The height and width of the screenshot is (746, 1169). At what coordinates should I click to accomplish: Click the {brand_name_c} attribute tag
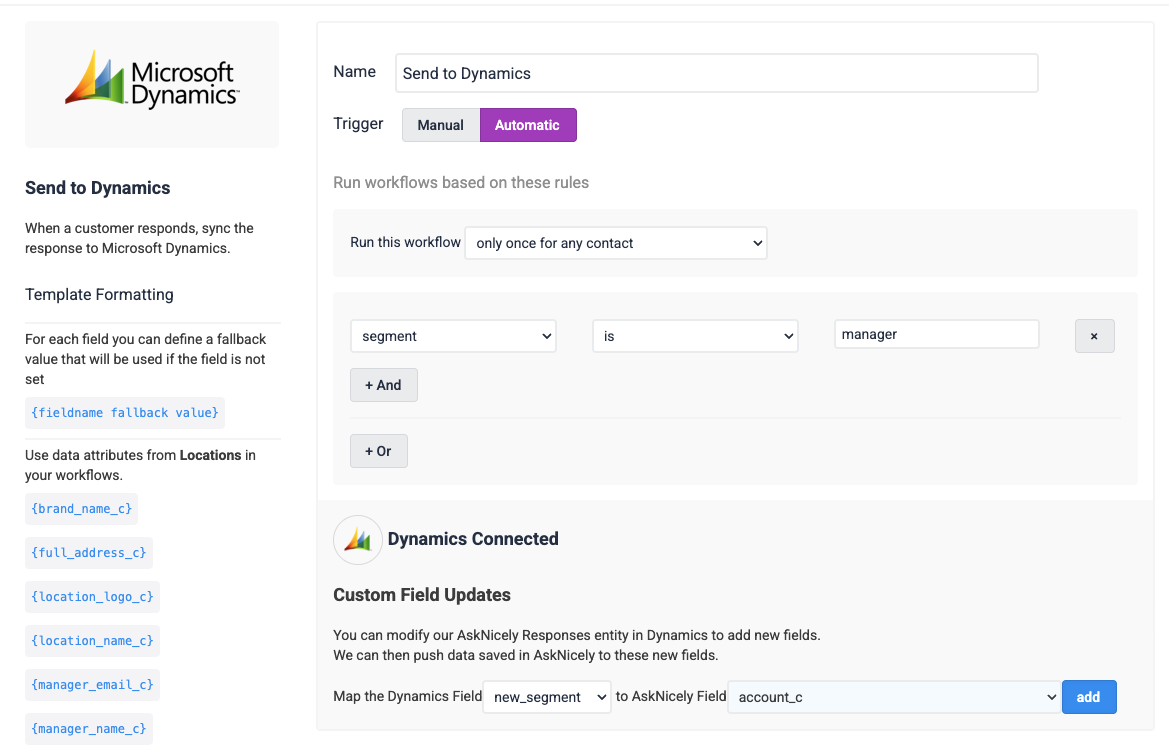tap(81, 509)
